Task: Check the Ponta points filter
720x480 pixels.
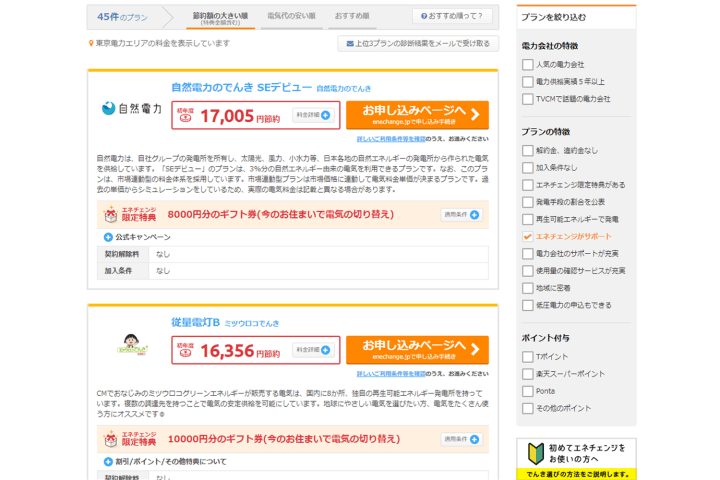Action: click(528, 391)
